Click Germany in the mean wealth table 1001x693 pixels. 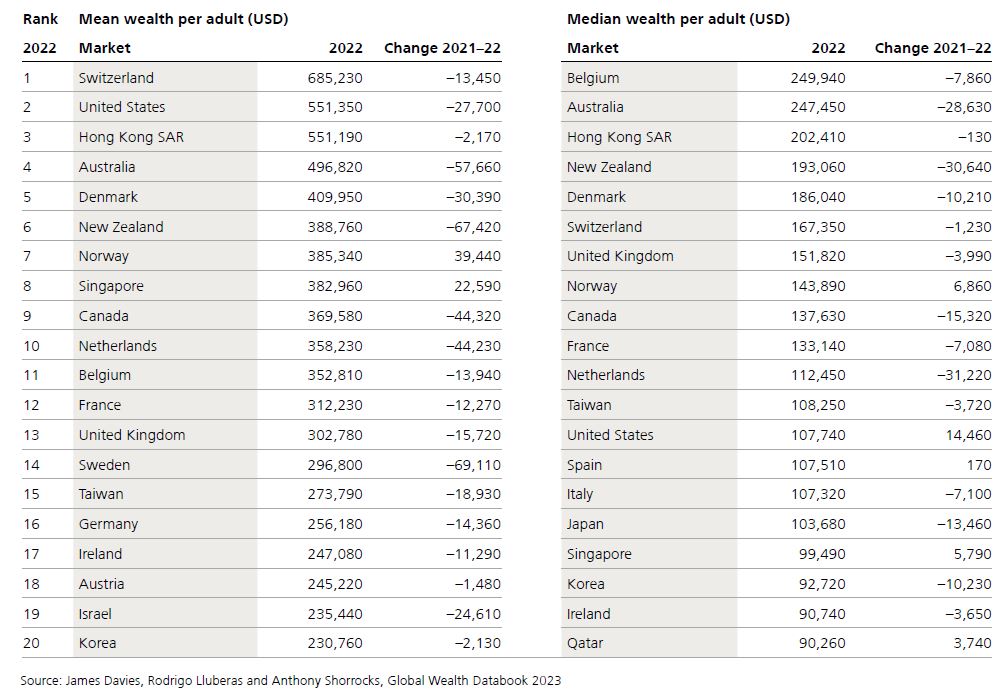coord(108,524)
